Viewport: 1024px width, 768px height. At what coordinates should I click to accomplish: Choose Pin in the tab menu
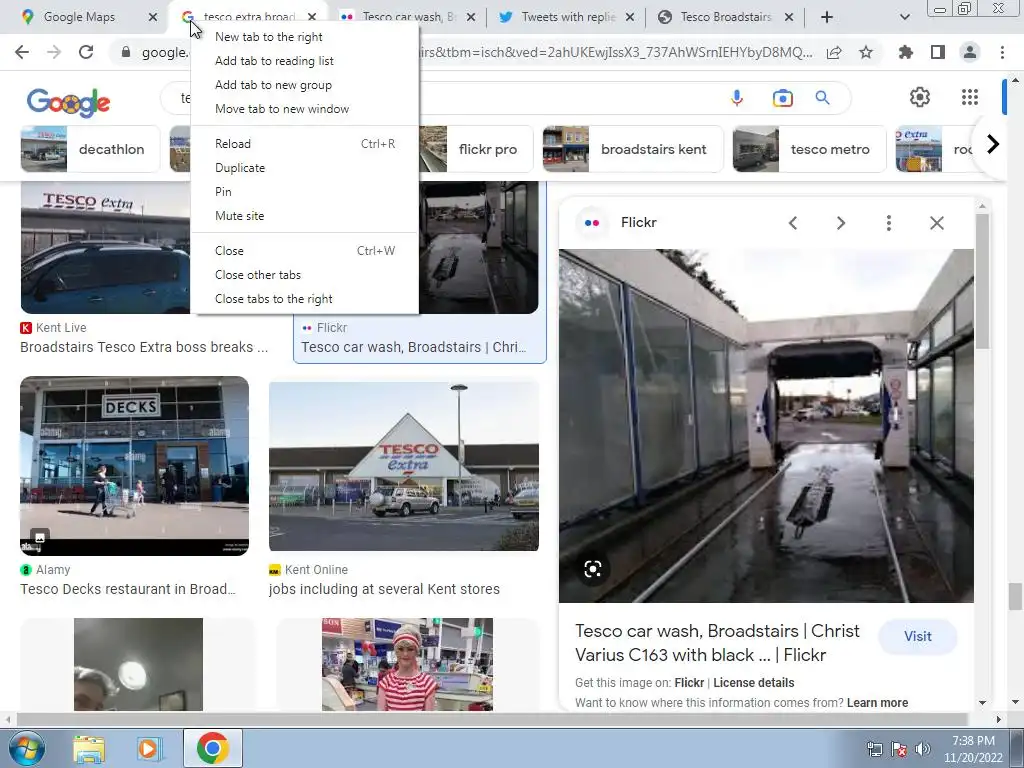click(x=305, y=192)
